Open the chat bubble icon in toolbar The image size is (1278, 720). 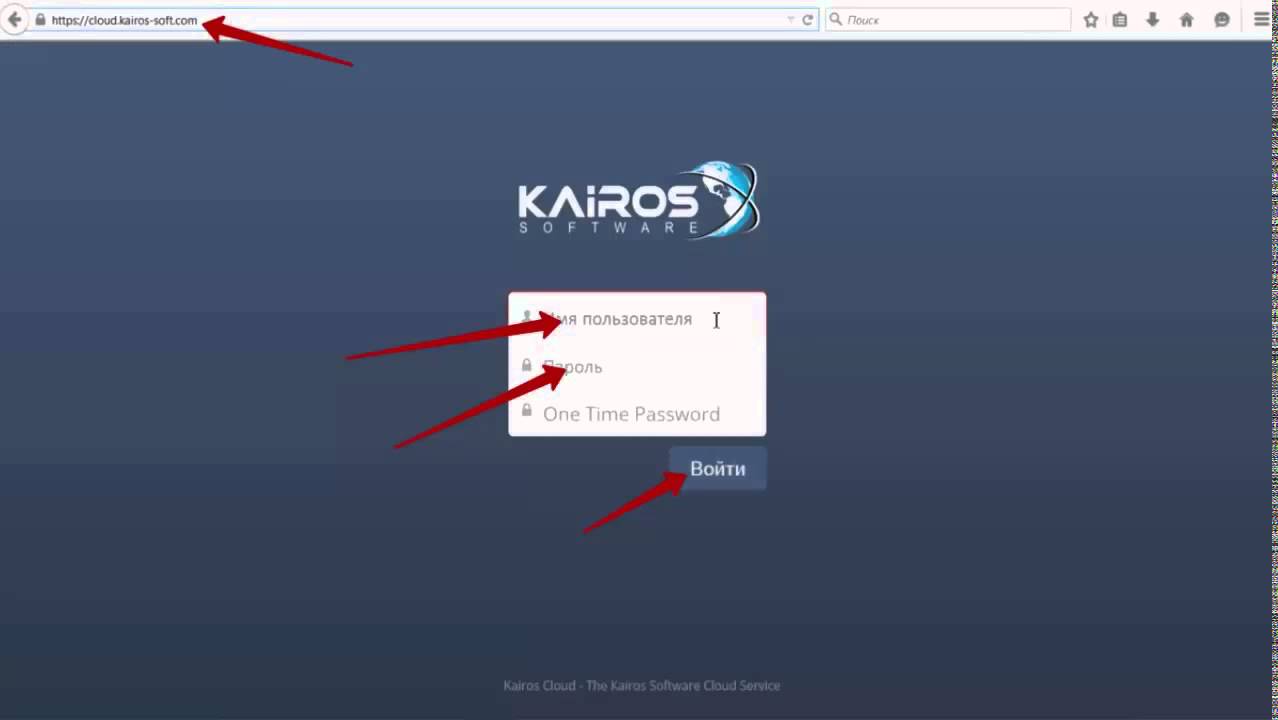click(x=1222, y=19)
